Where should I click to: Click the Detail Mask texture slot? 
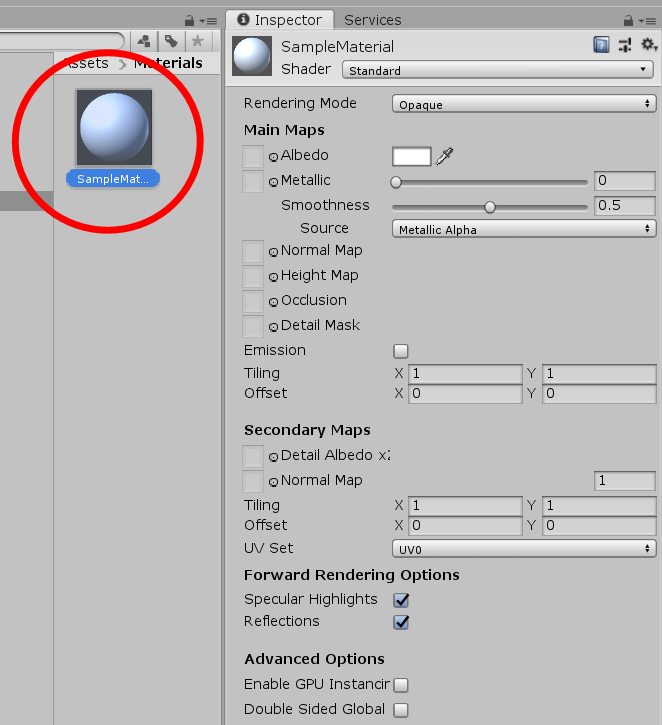253,326
